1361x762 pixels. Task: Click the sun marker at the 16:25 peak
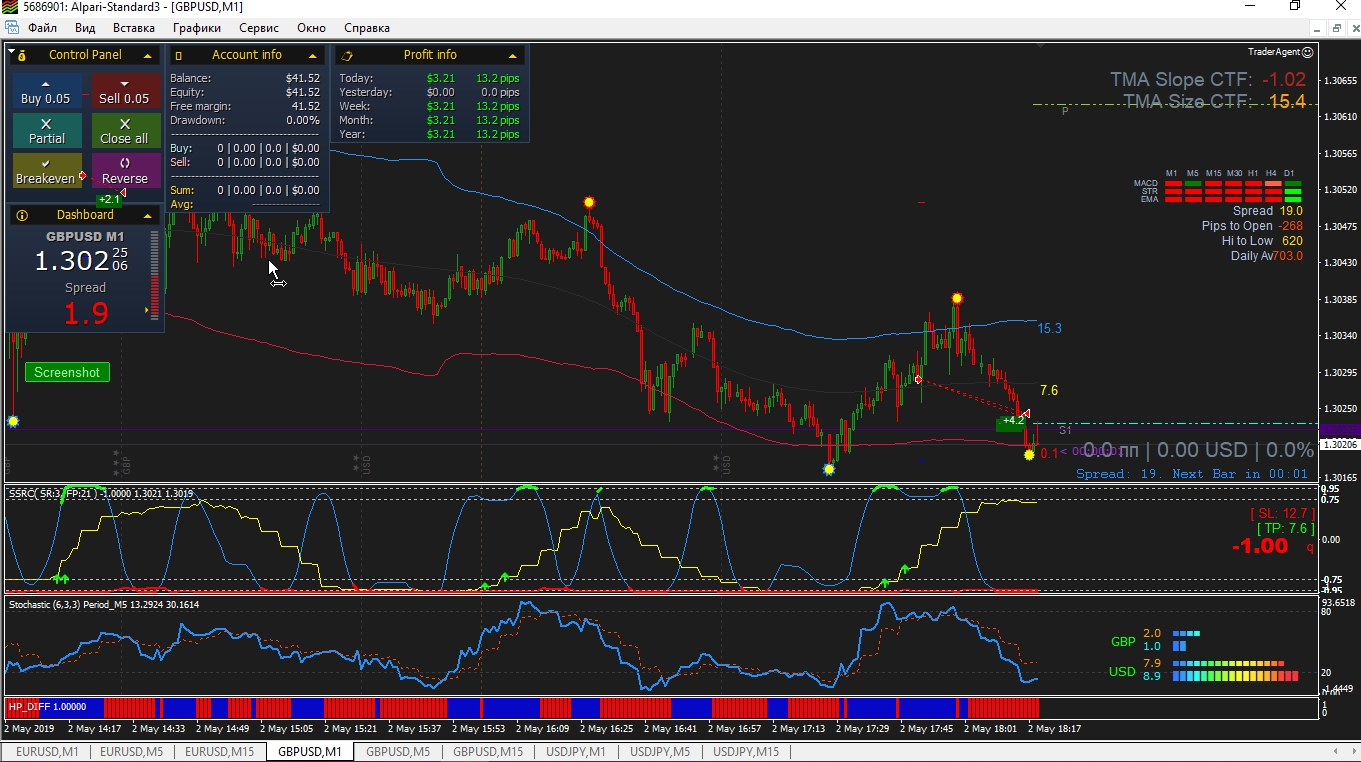(x=589, y=202)
